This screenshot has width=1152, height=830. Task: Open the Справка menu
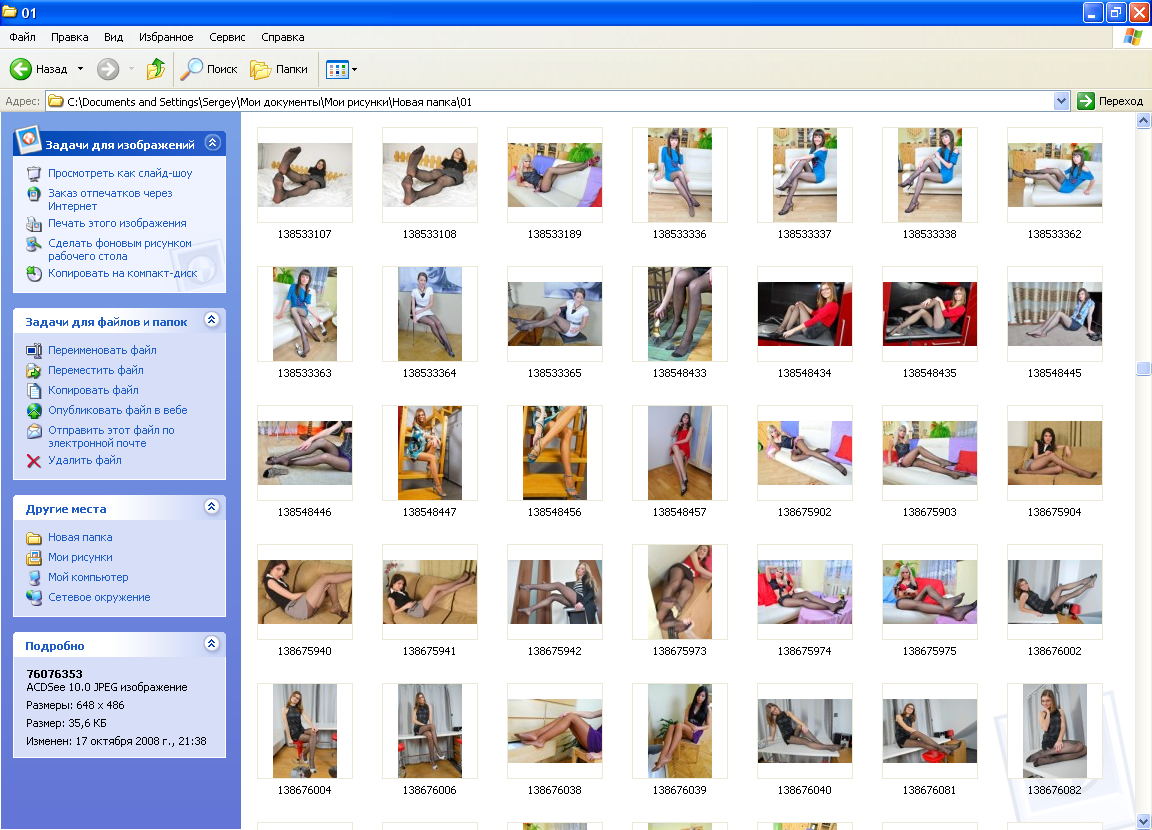coord(283,37)
